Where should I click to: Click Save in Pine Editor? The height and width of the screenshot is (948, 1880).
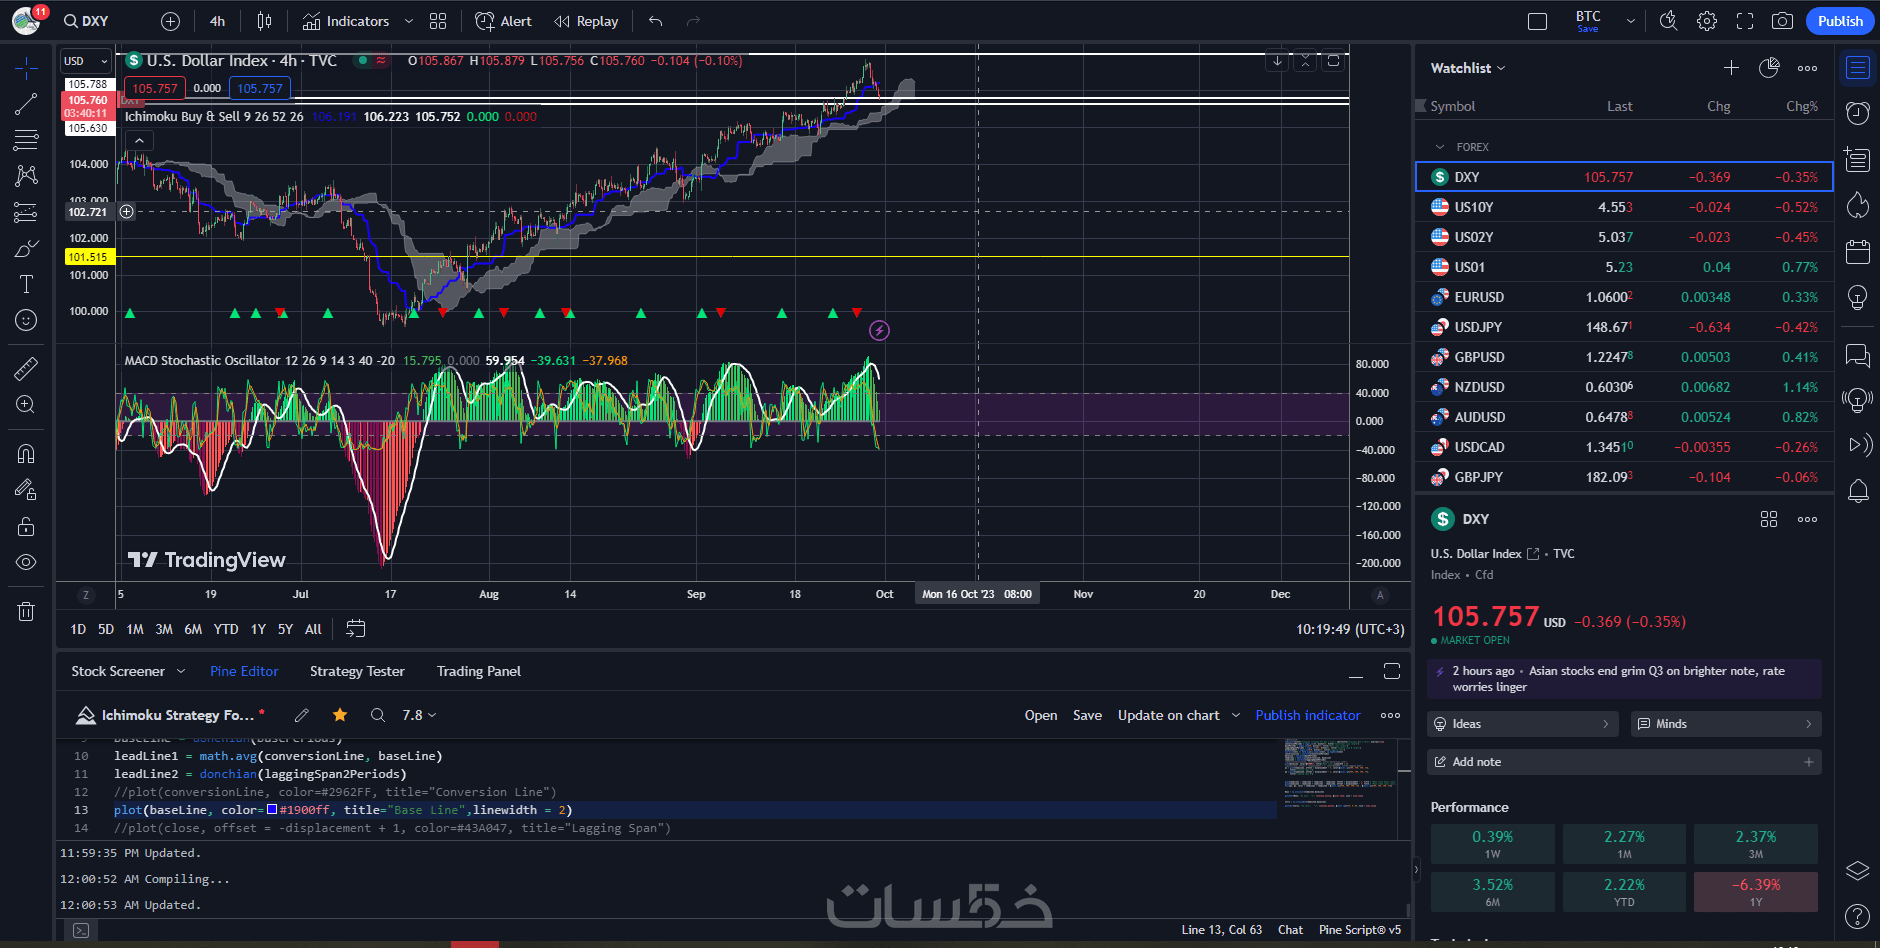pos(1087,715)
